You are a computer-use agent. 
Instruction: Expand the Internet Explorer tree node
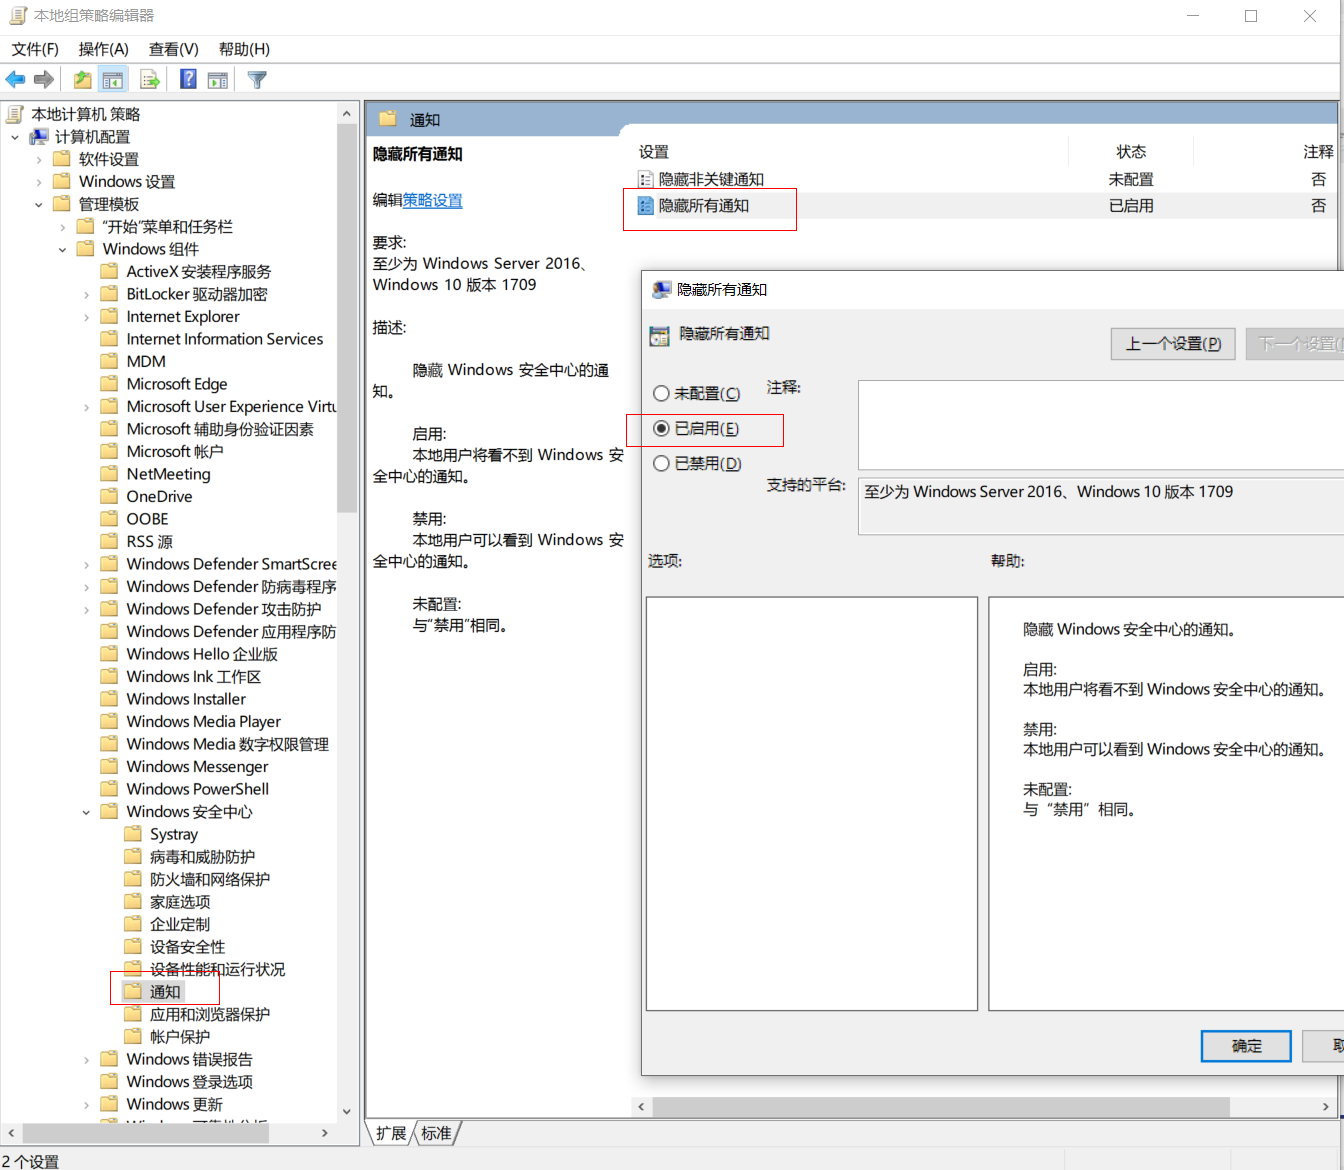click(x=86, y=317)
